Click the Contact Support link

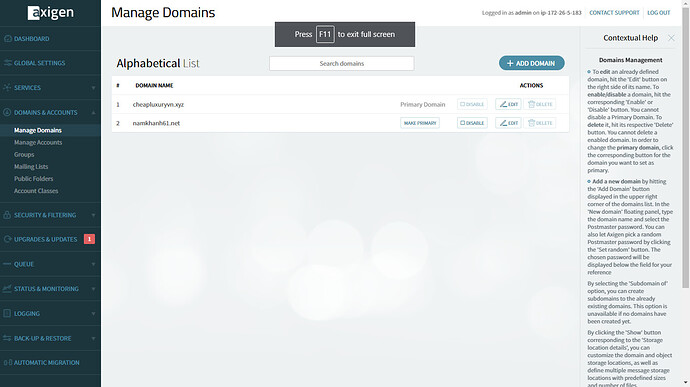[614, 13]
